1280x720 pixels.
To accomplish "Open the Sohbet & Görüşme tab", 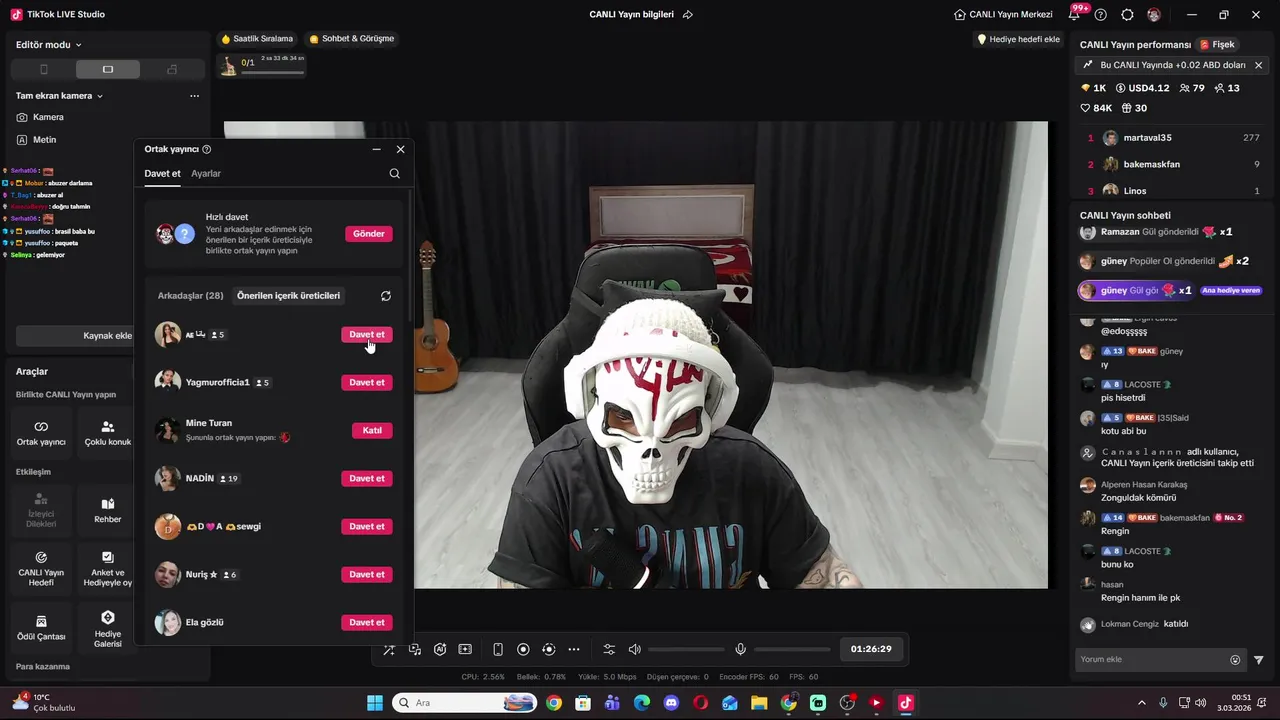I will [352, 39].
